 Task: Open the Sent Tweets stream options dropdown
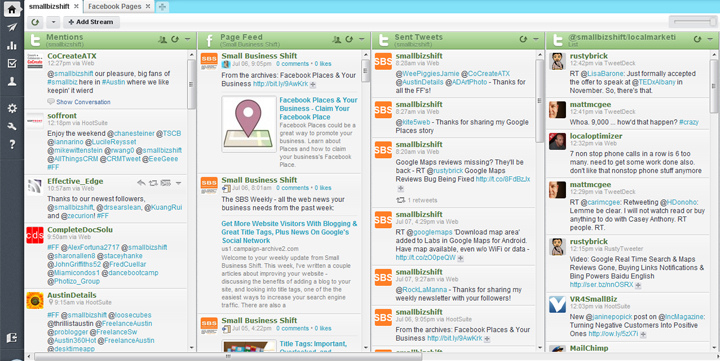tap(536, 39)
